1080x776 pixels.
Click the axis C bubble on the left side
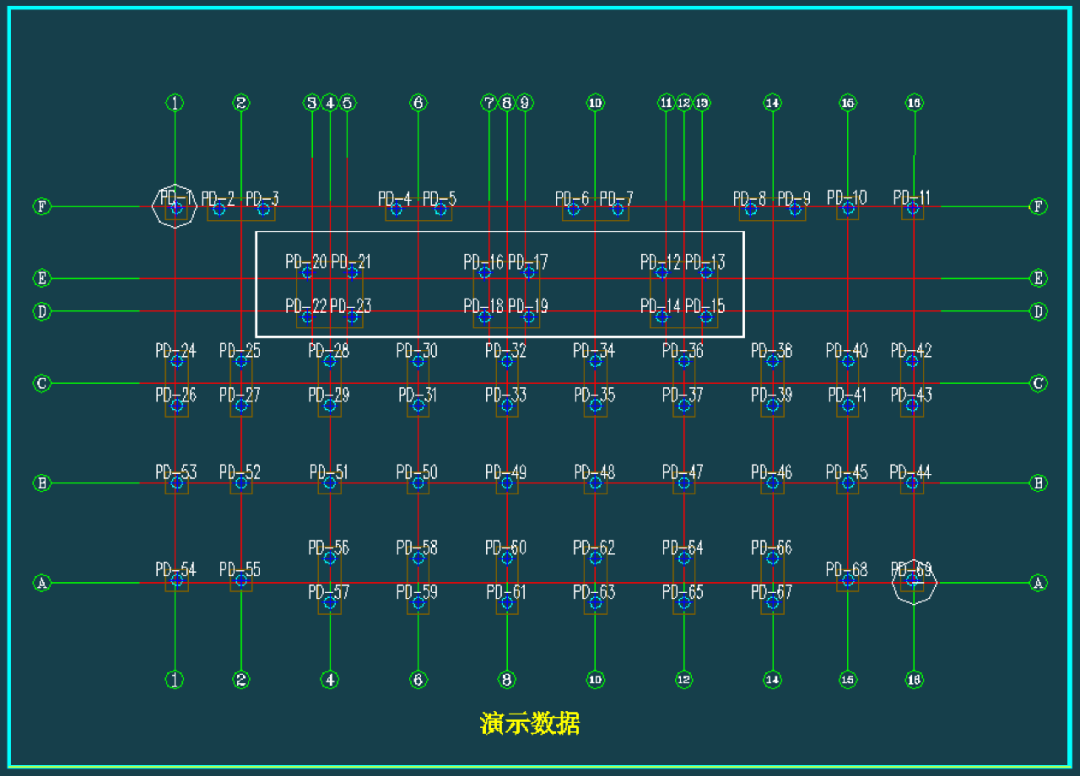[42, 383]
